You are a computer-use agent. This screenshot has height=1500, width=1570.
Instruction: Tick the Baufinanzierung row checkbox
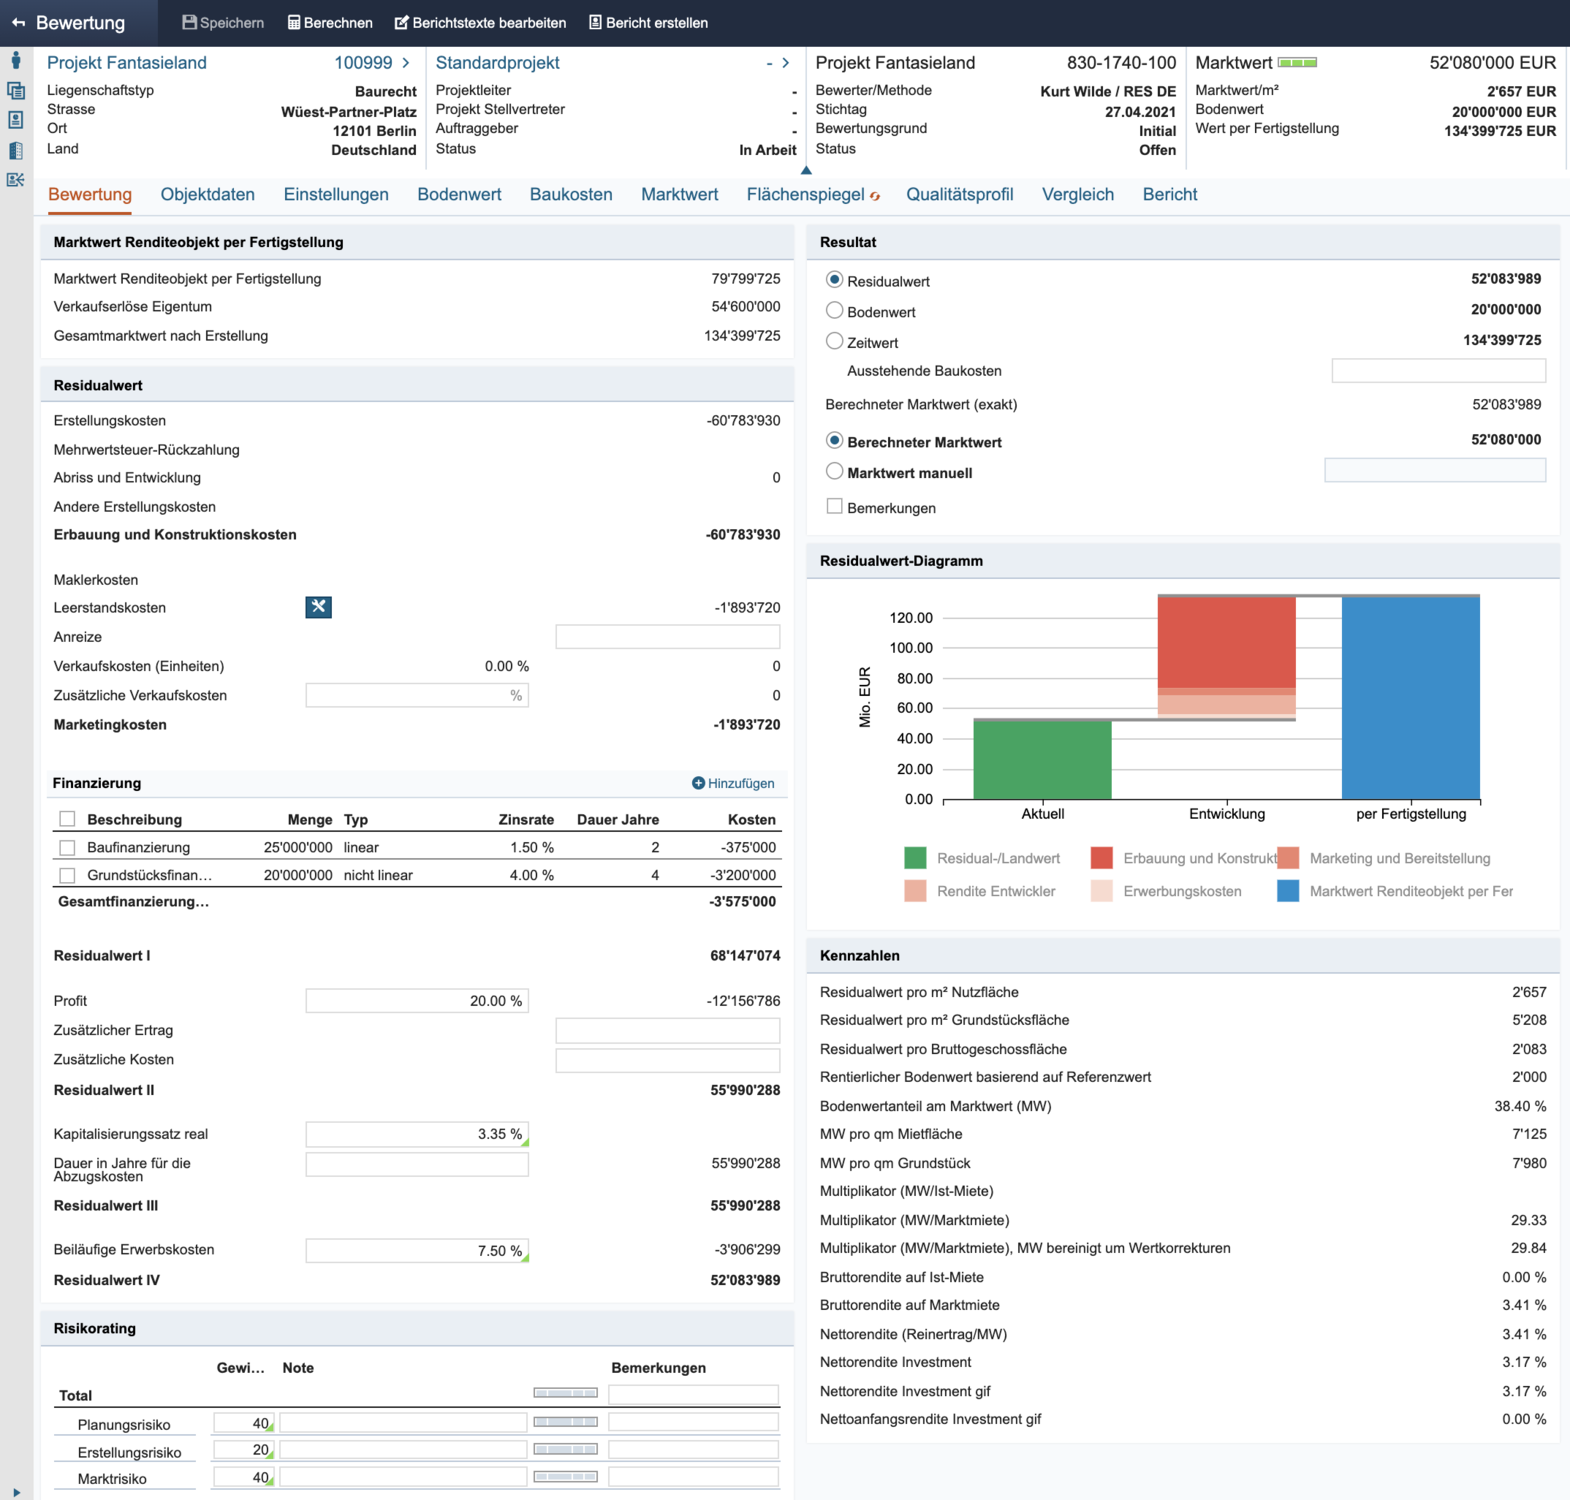67,847
